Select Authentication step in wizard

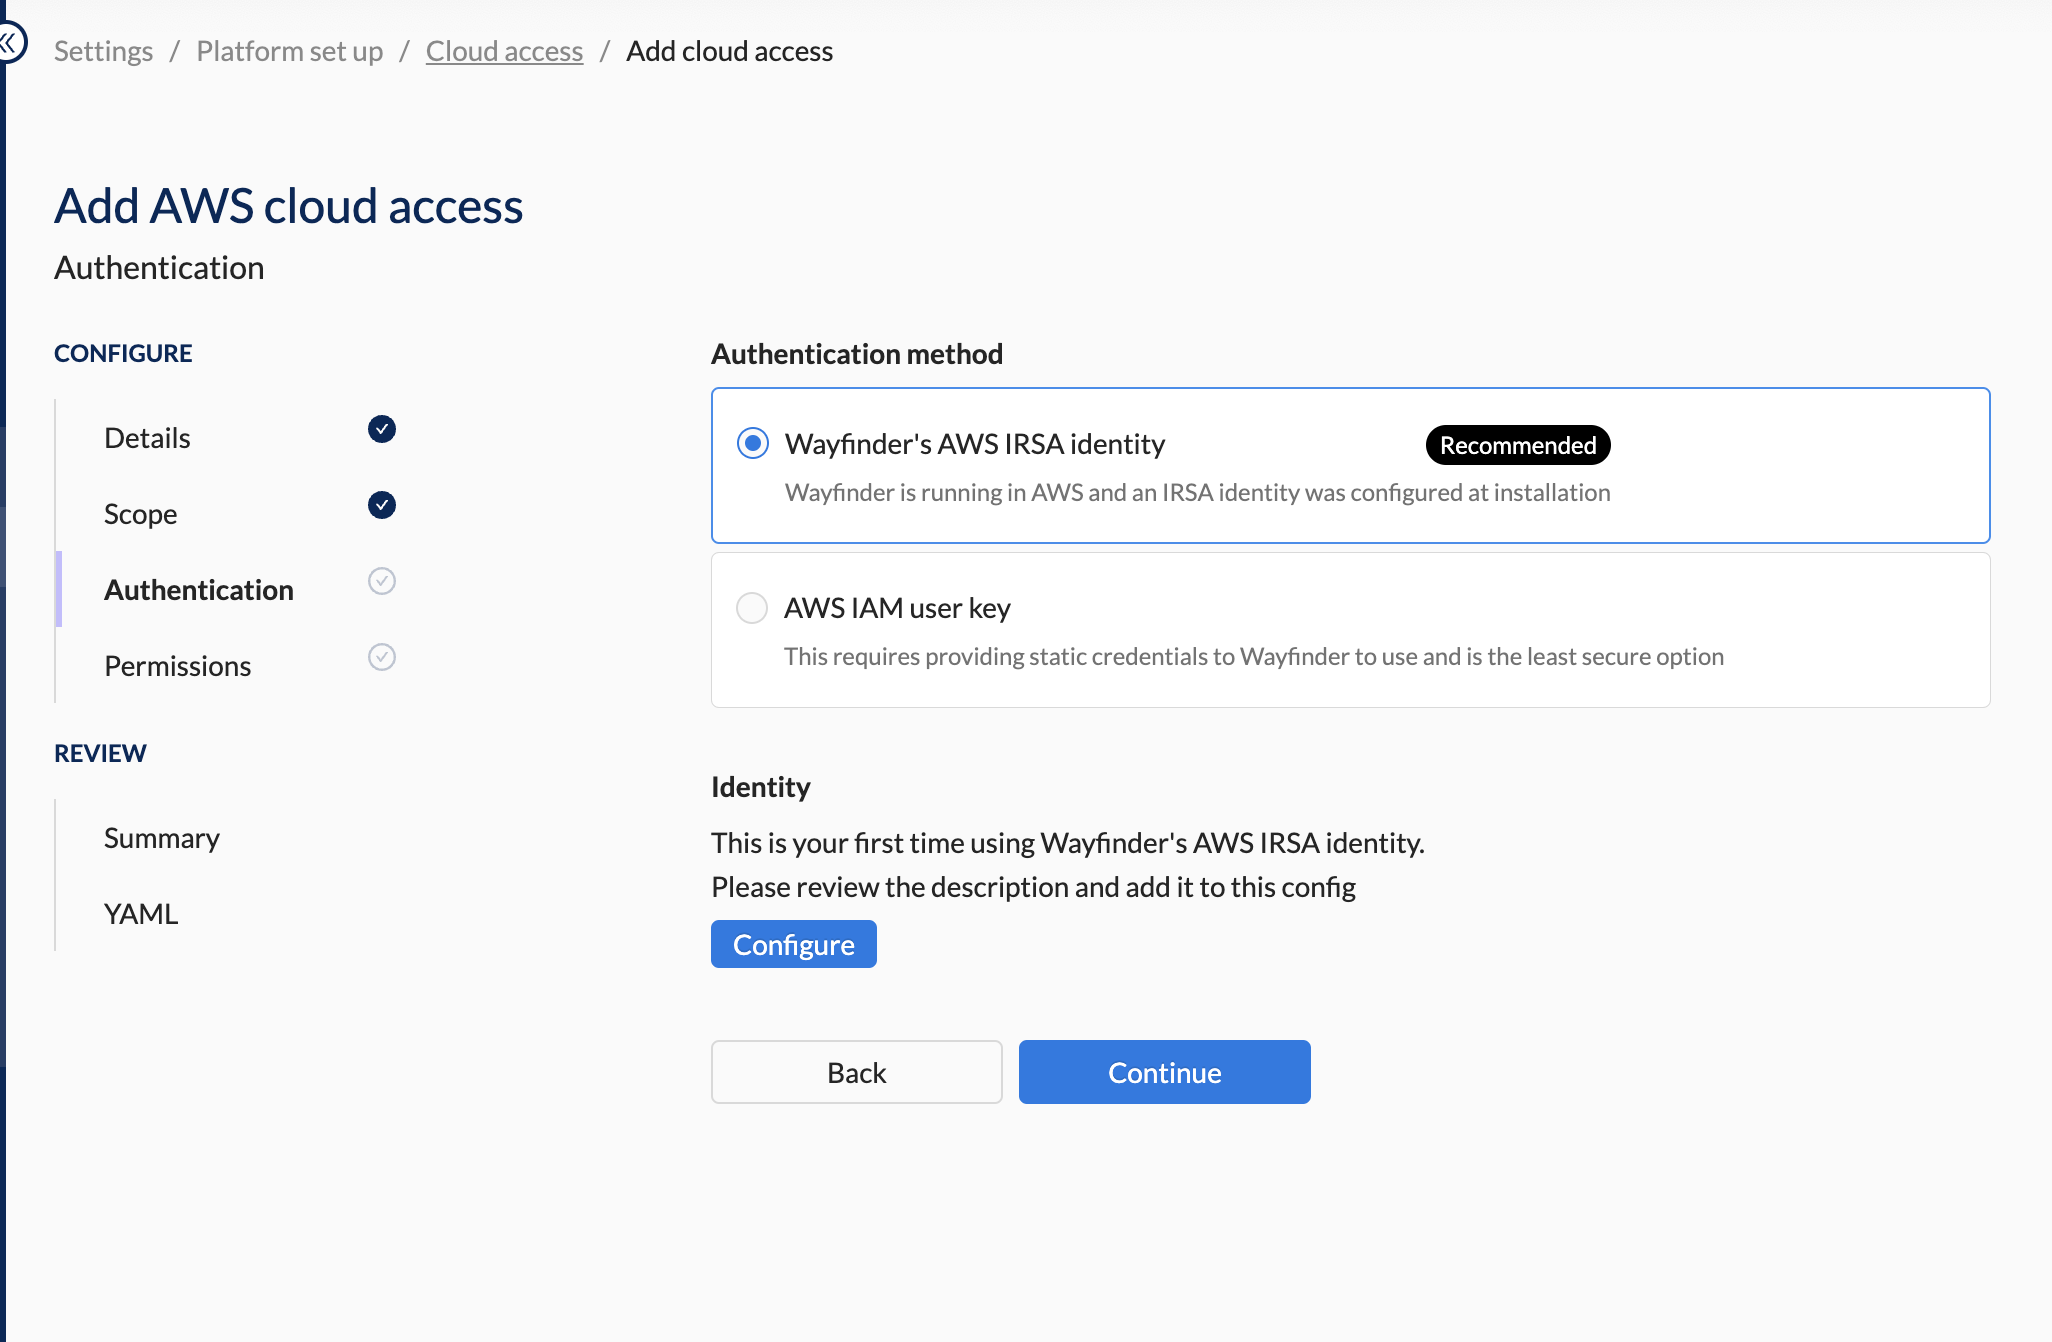(x=199, y=590)
